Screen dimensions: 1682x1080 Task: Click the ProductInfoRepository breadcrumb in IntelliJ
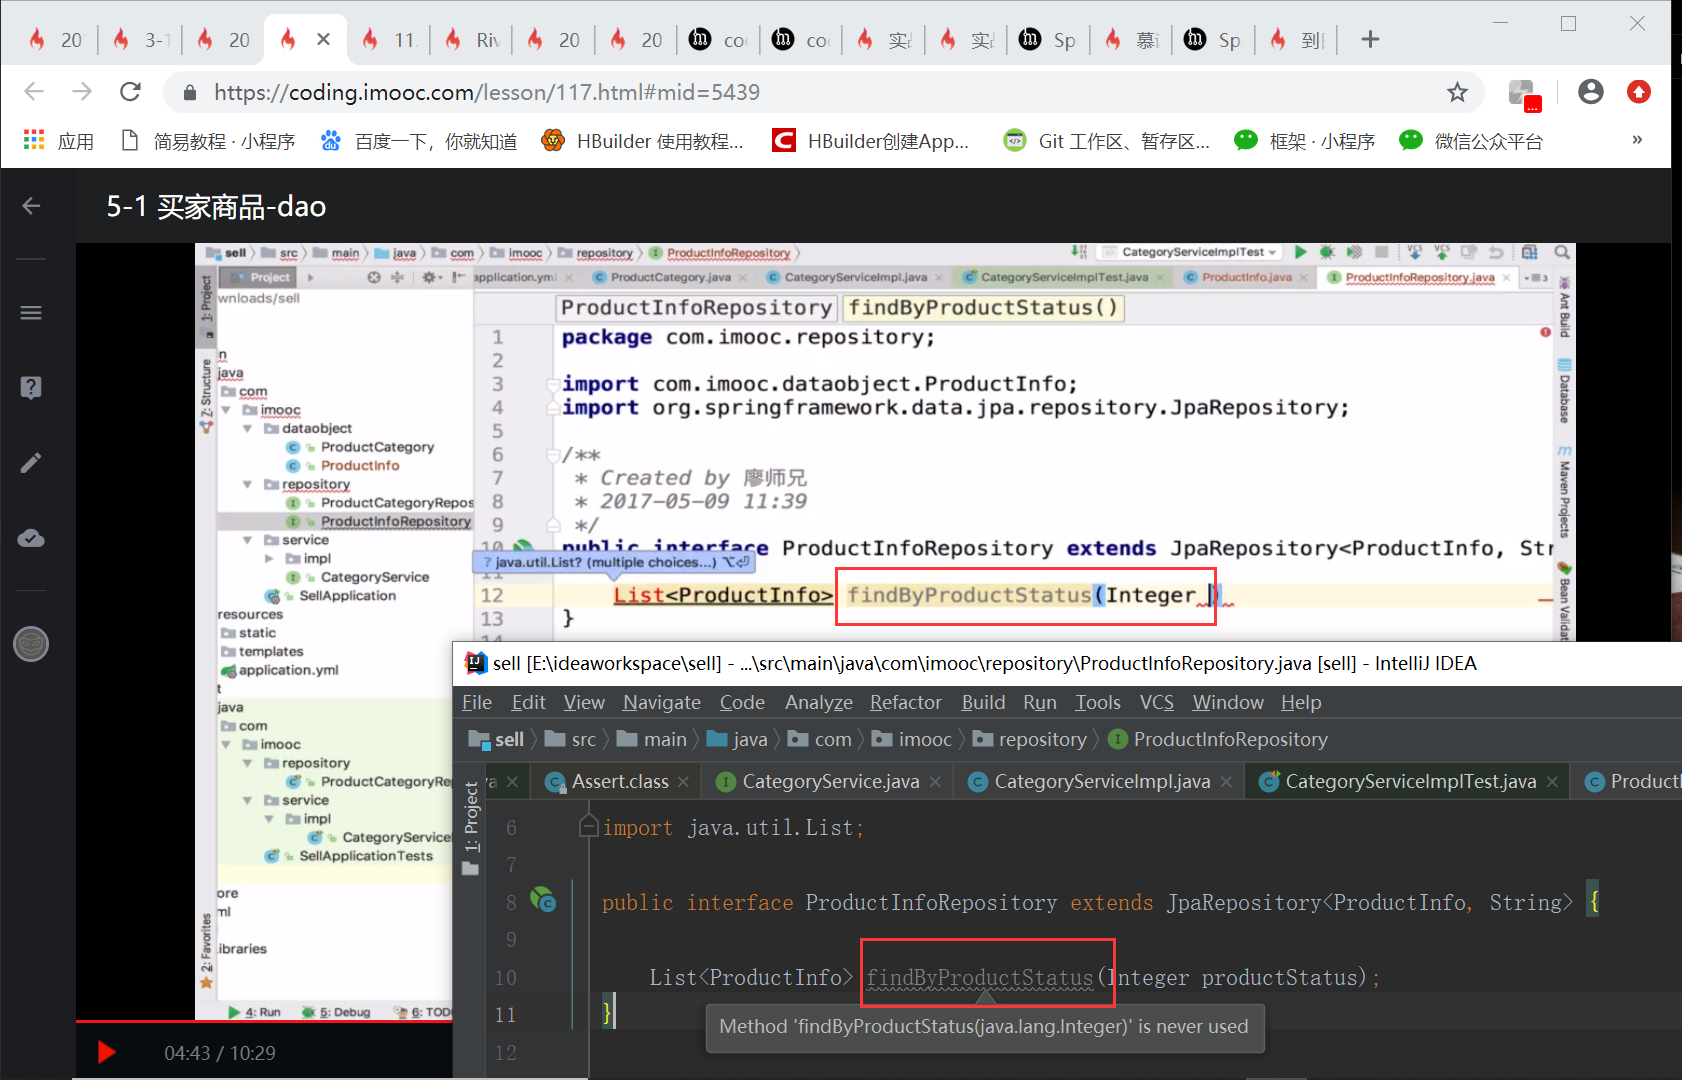pyautogui.click(x=1218, y=740)
